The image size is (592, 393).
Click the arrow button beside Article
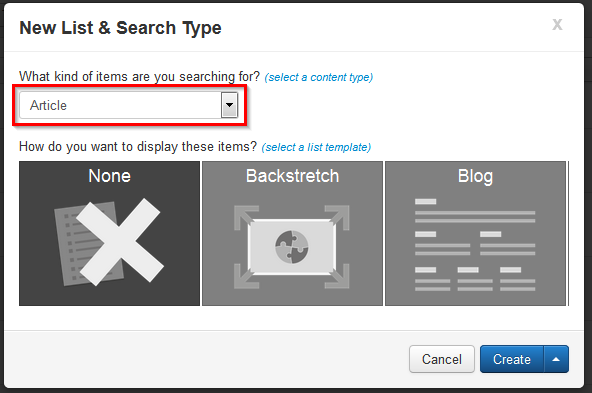229,105
